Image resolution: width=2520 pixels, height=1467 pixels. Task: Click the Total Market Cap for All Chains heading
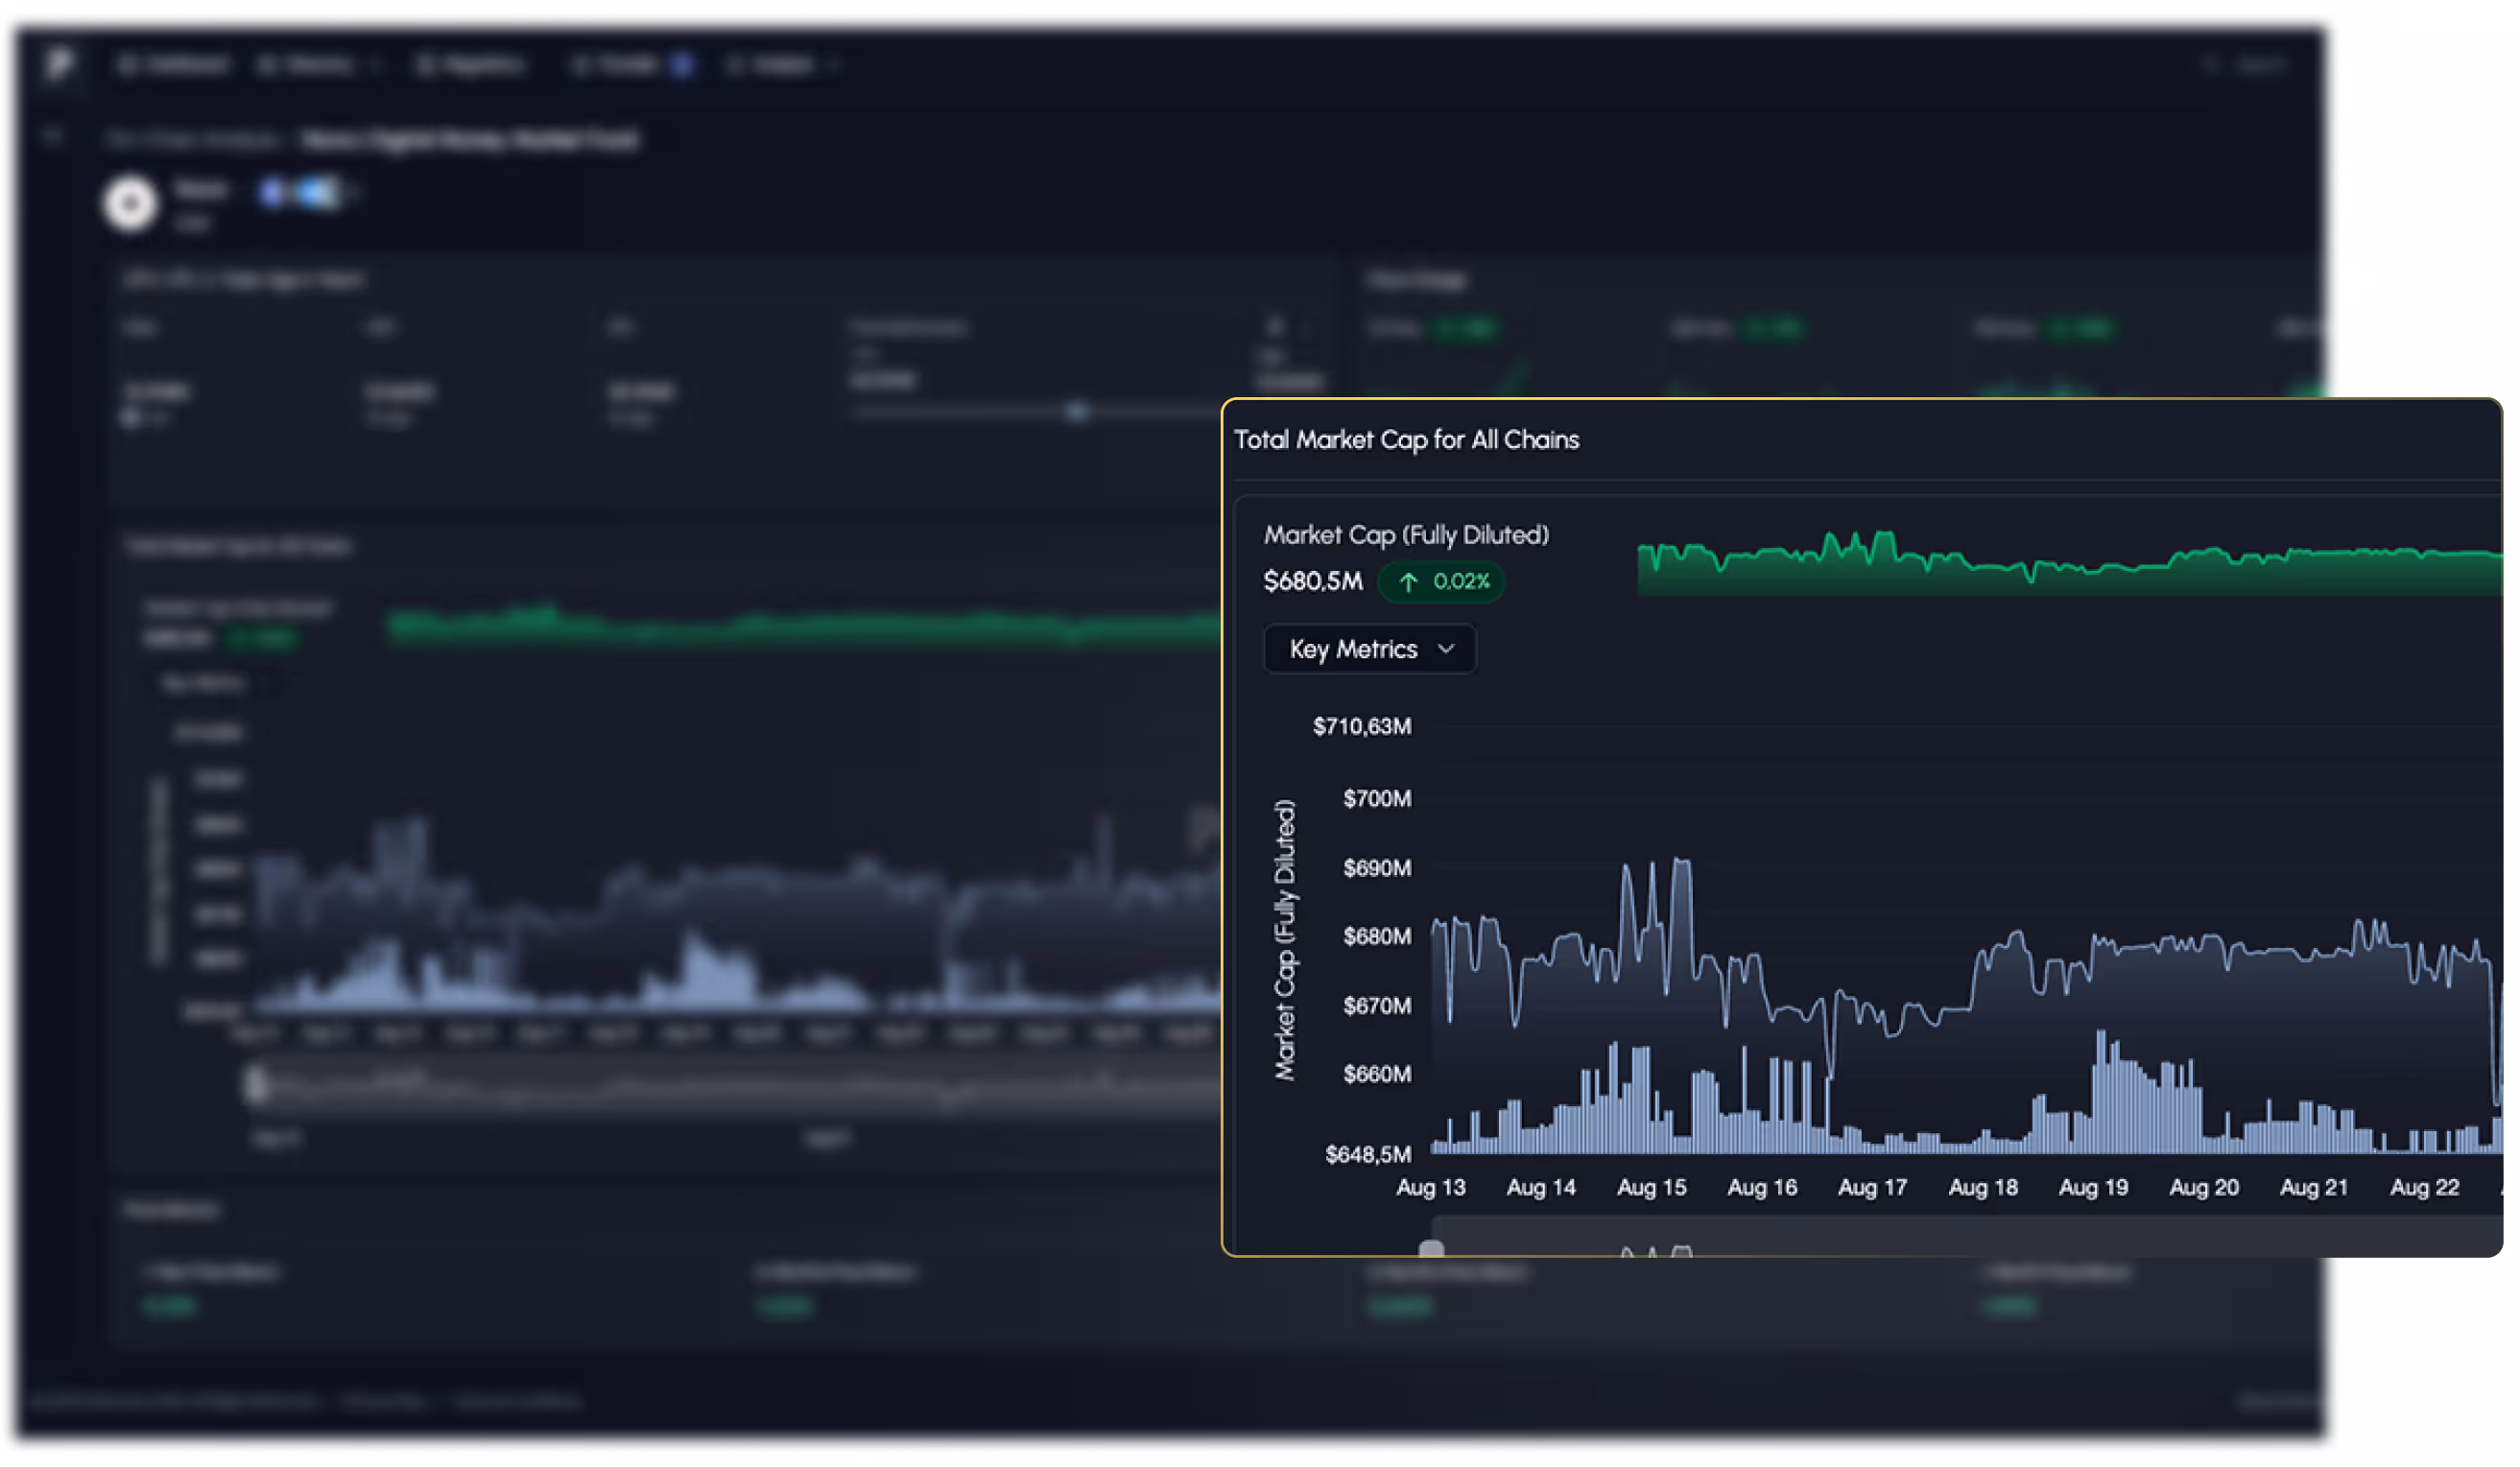coord(1406,440)
